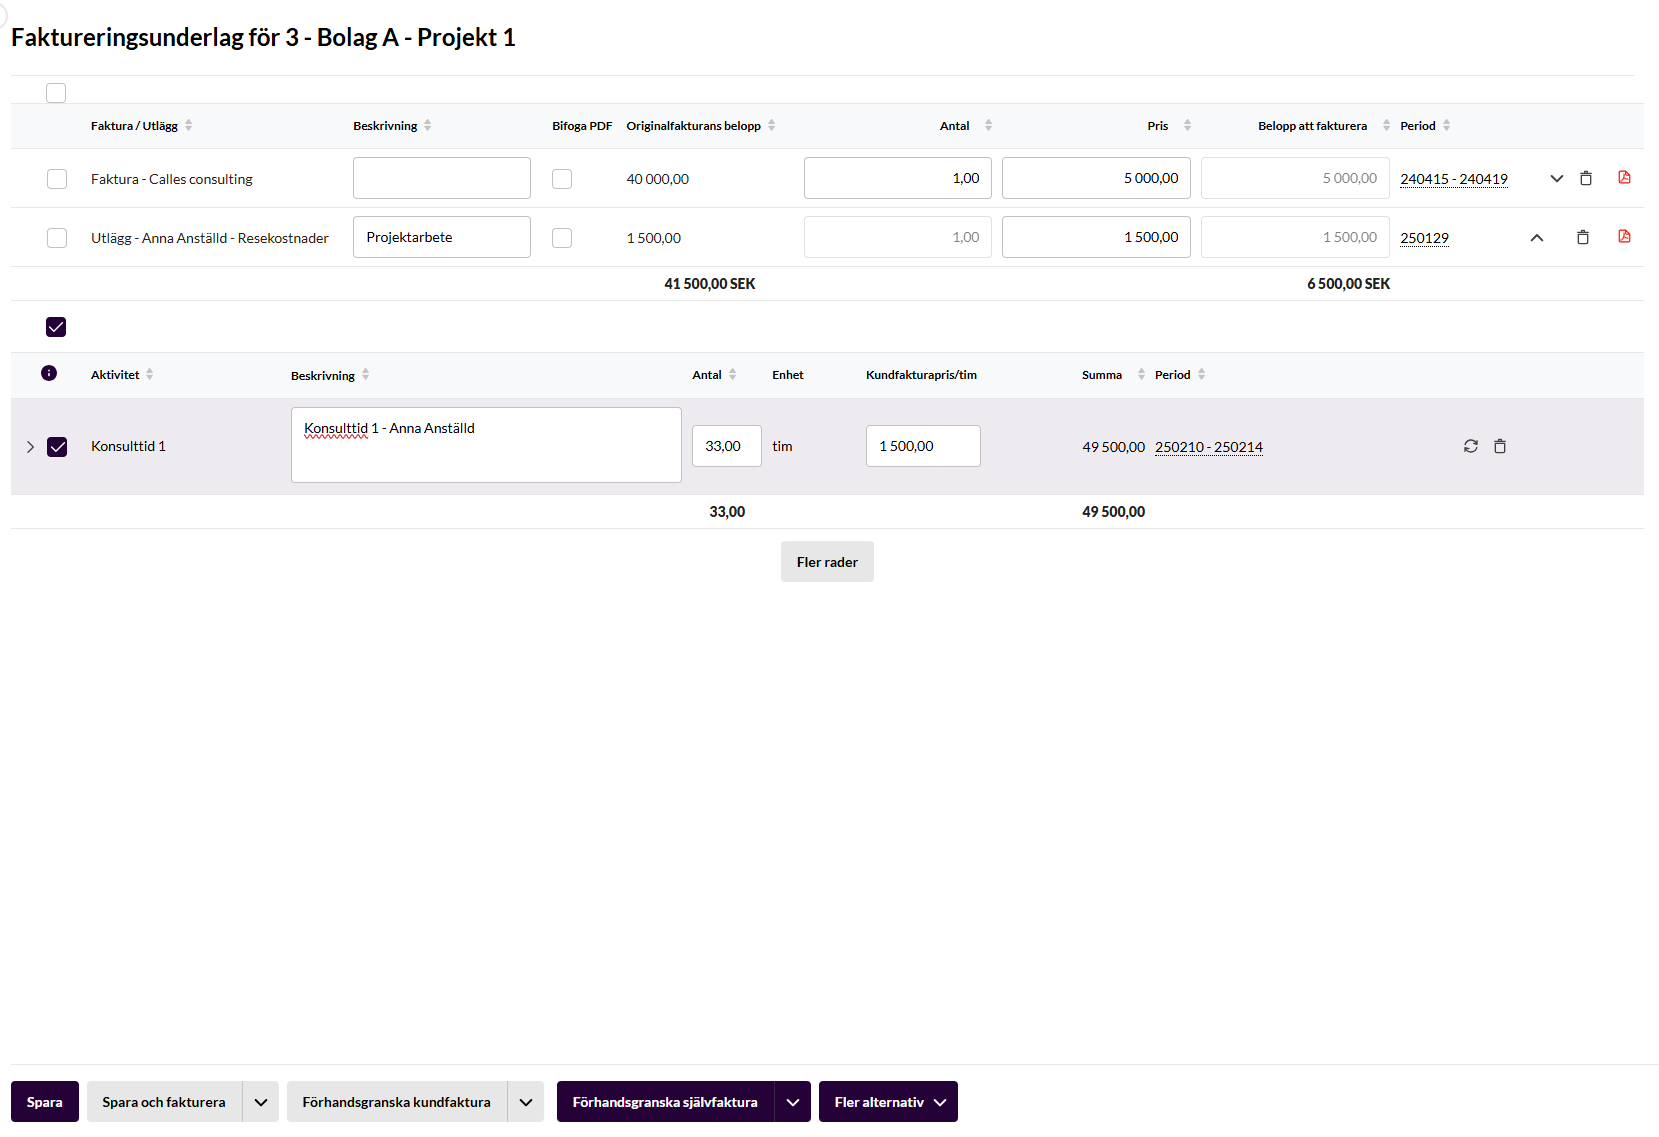The width and height of the screenshot is (1659, 1137).
Task: Sort activities by Period column
Action: (x=1202, y=374)
